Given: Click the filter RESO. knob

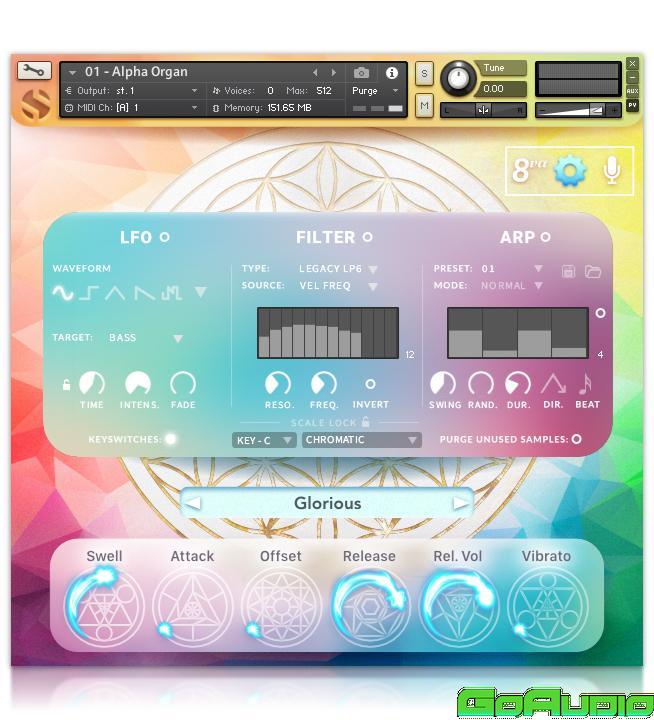Looking at the screenshot, I should pyautogui.click(x=278, y=383).
